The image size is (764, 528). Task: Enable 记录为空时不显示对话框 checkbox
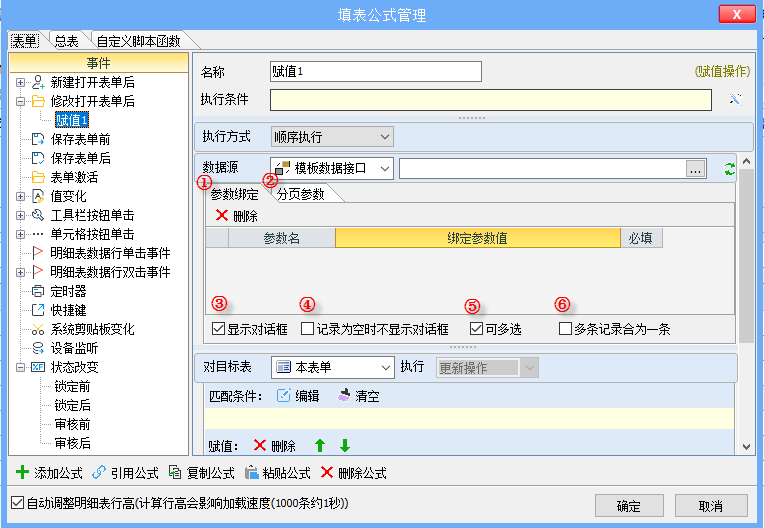(307, 329)
